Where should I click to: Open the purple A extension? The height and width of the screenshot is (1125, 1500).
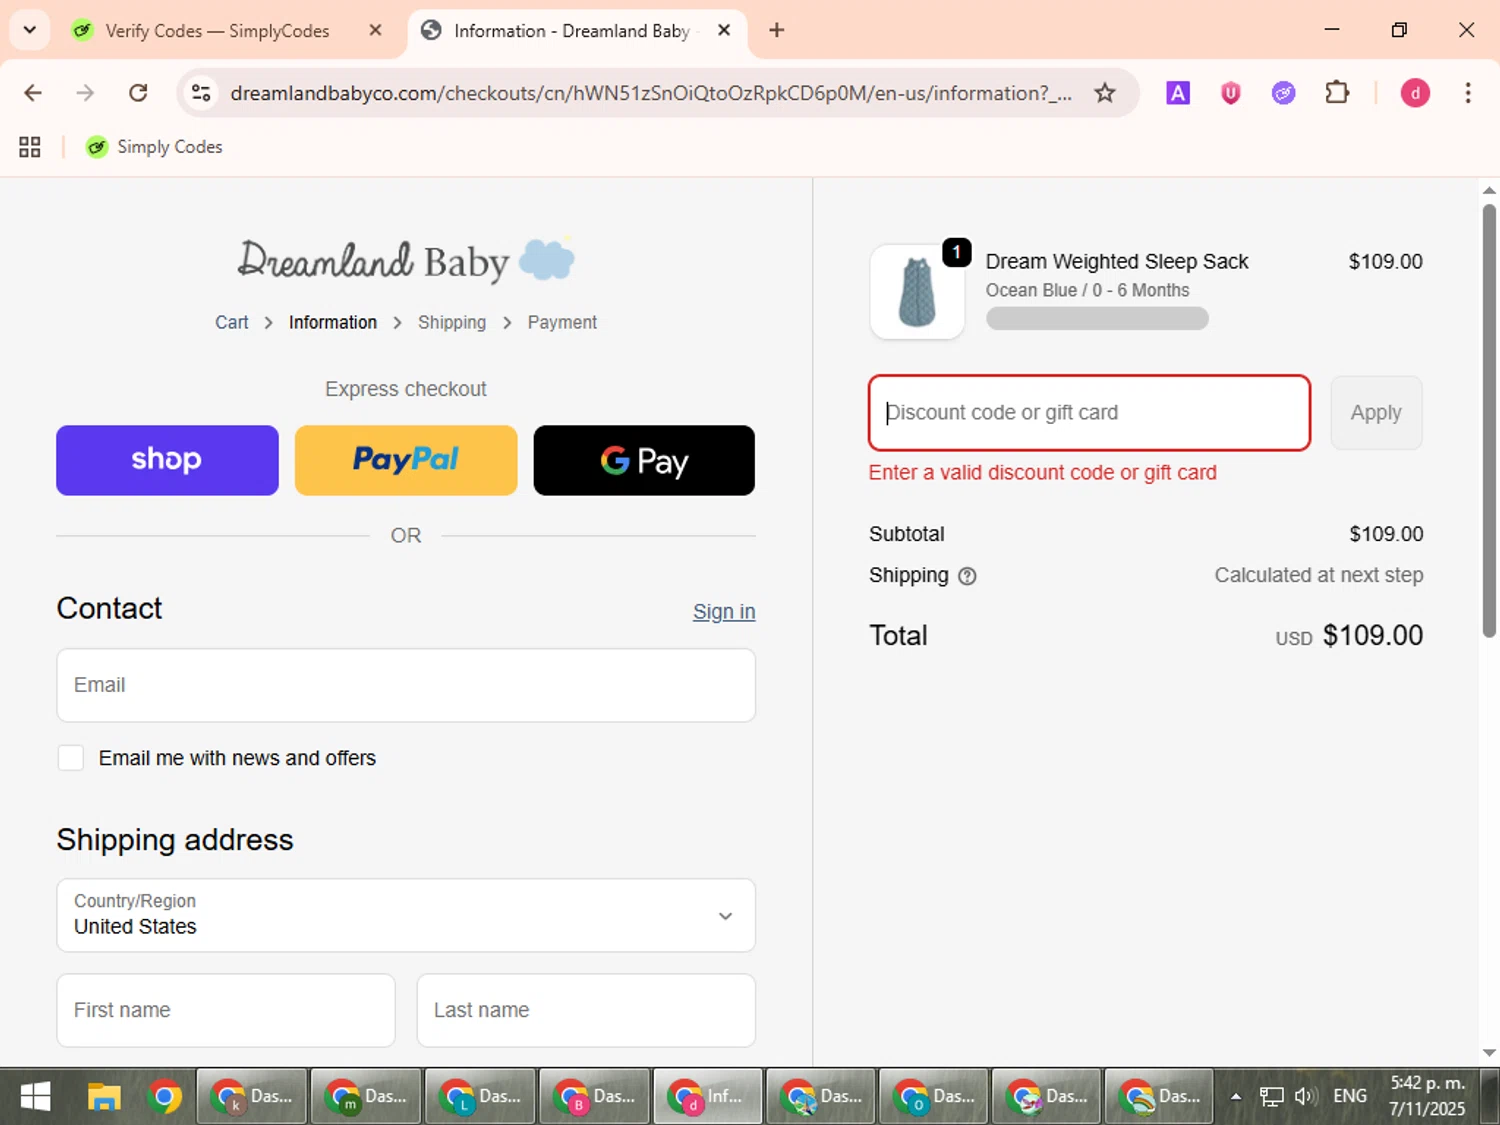click(1178, 93)
